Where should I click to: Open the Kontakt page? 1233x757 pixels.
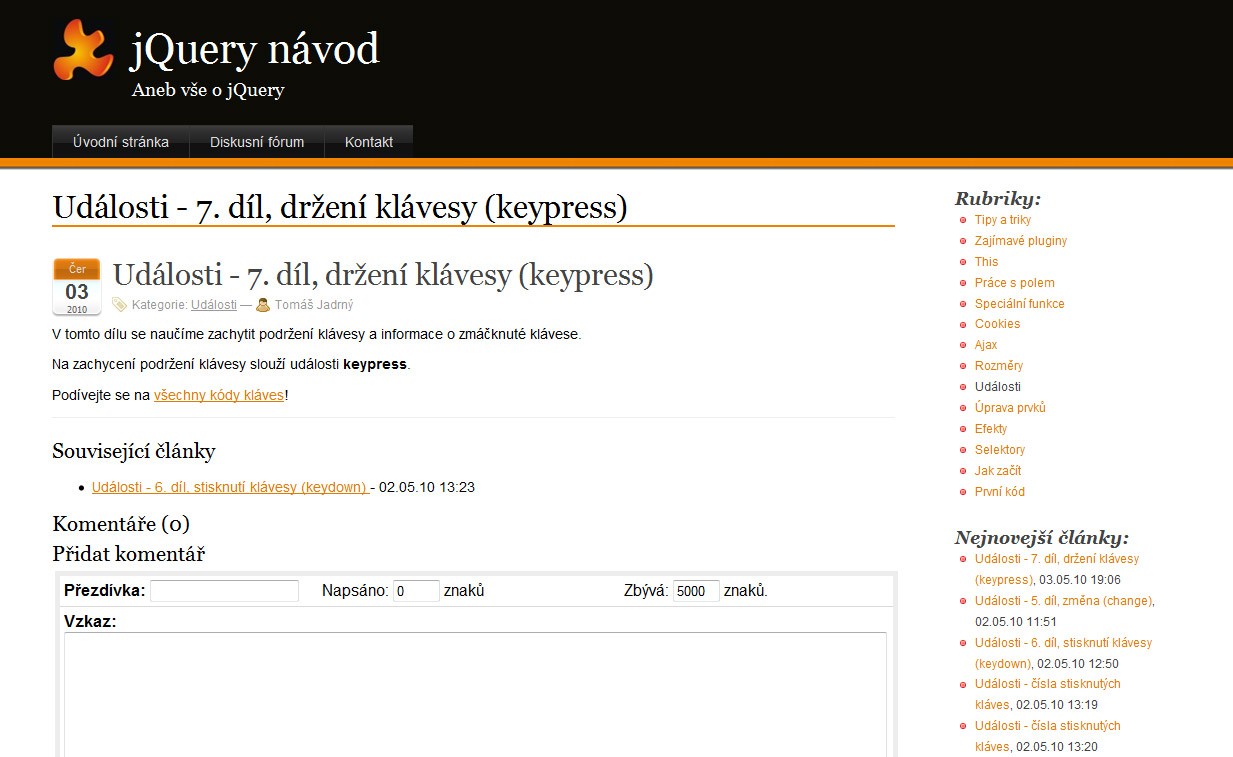tap(369, 142)
